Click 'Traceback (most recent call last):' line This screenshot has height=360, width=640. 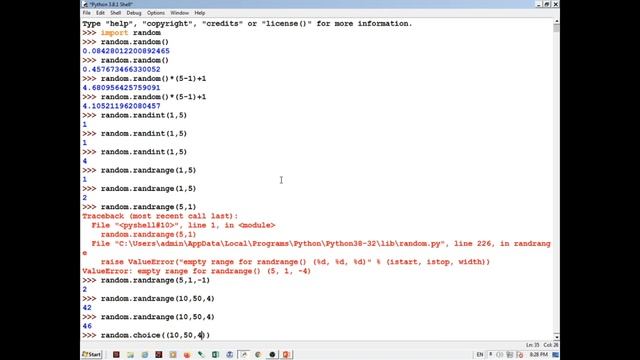tap(160, 216)
